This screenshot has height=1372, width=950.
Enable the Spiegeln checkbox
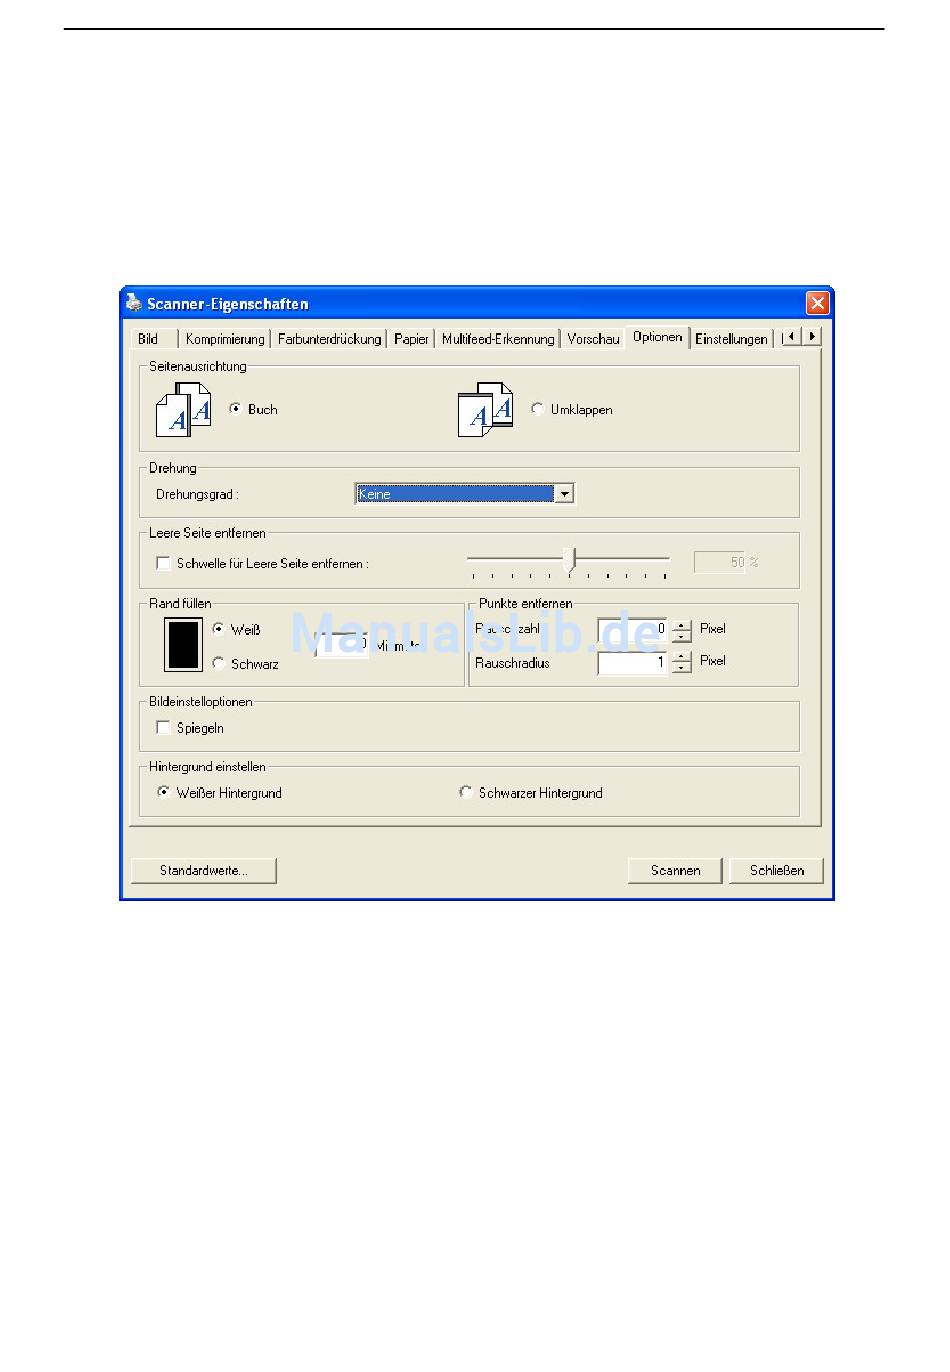click(x=163, y=728)
